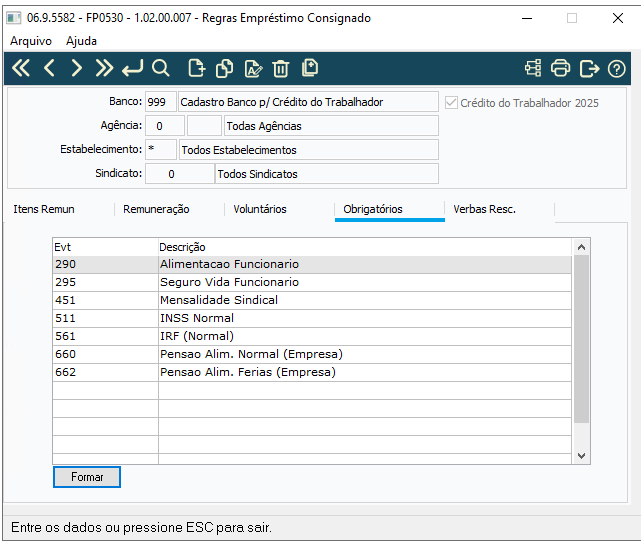643x541 pixels.
Task: Click the Sindicato code field
Action: (x=180, y=174)
